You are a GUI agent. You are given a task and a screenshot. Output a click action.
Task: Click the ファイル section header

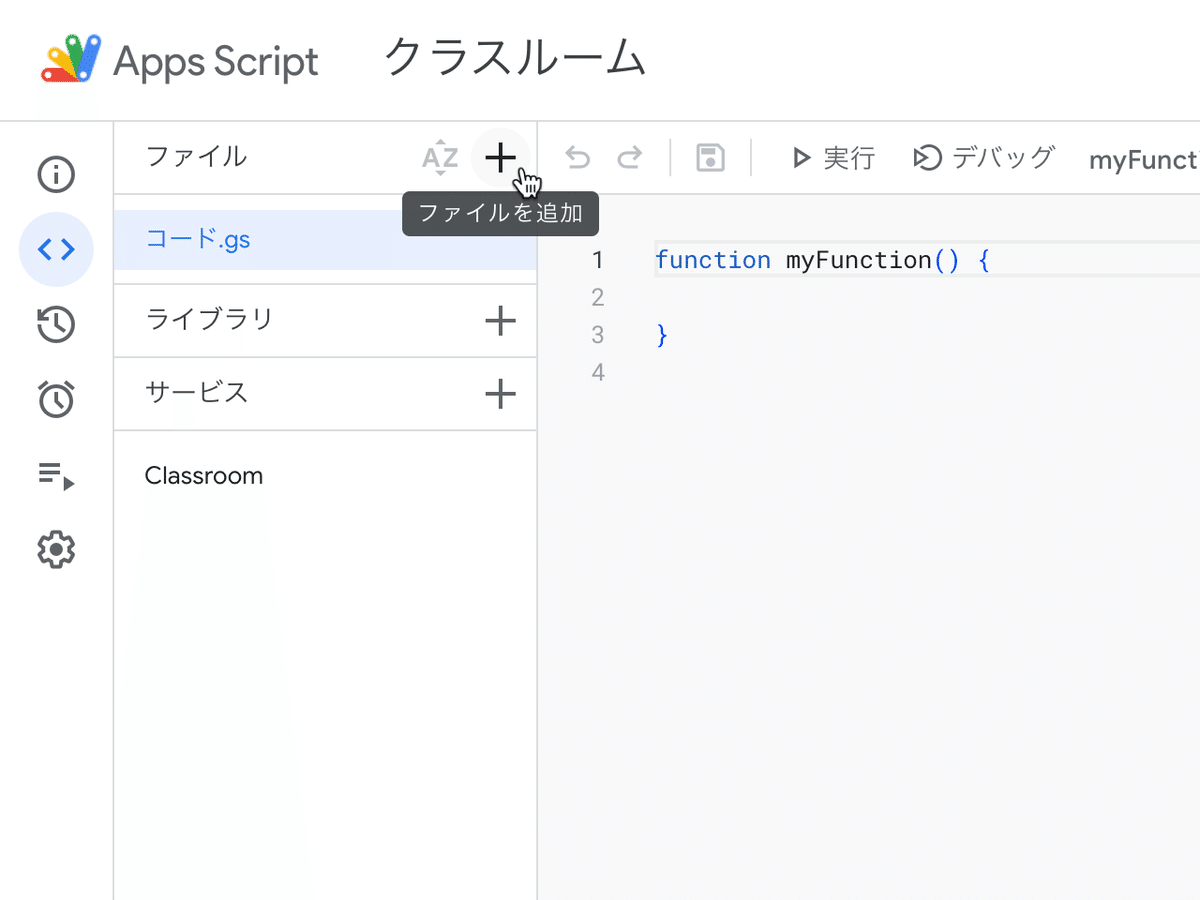[196, 157]
